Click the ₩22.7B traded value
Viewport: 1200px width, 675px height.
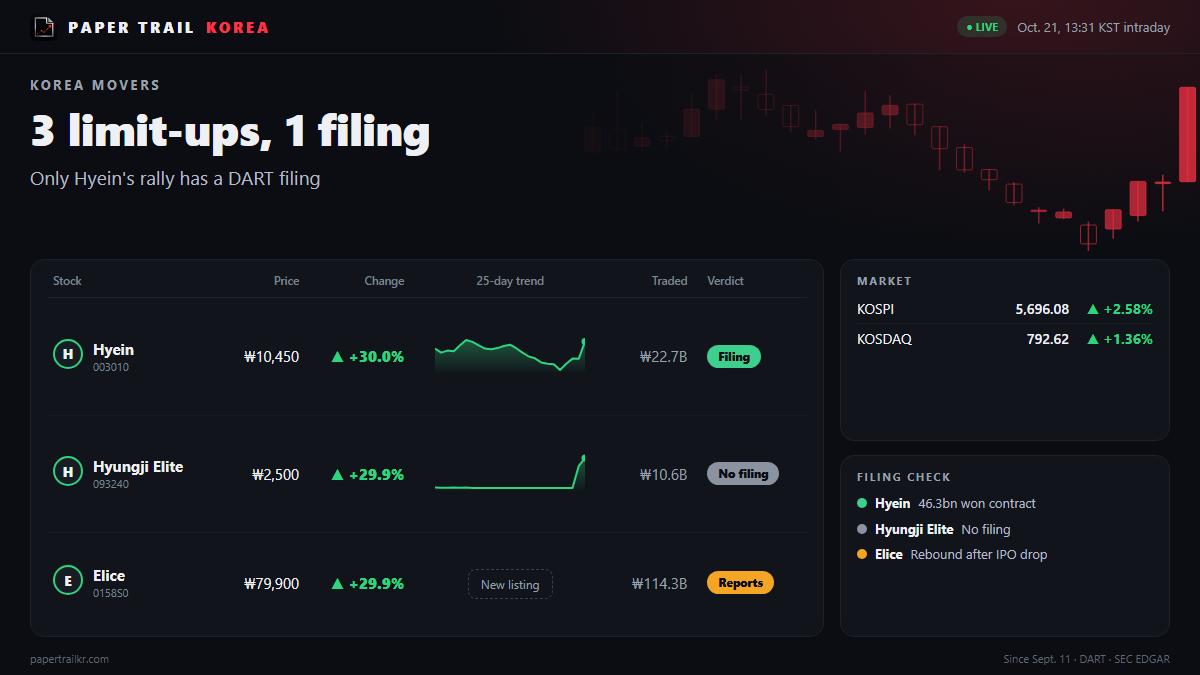[664, 357]
